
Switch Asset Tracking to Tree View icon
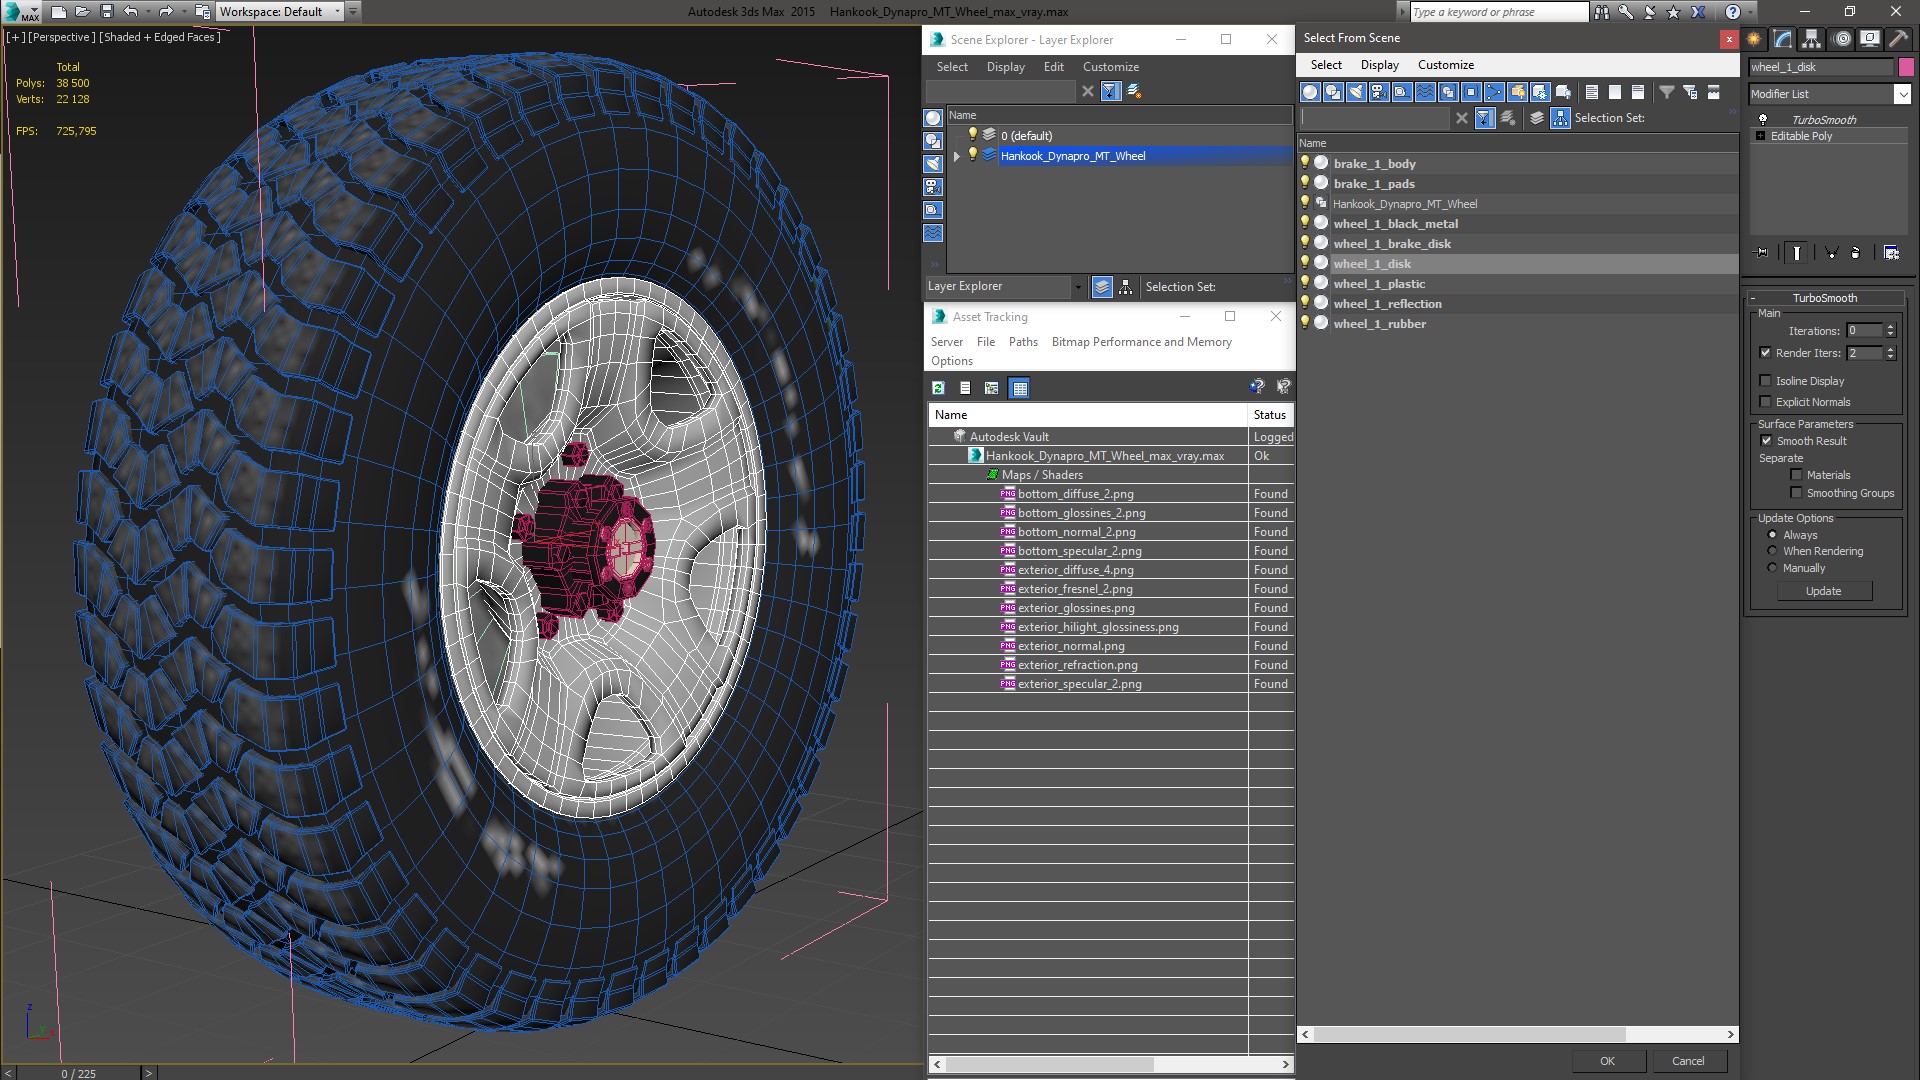coord(992,388)
